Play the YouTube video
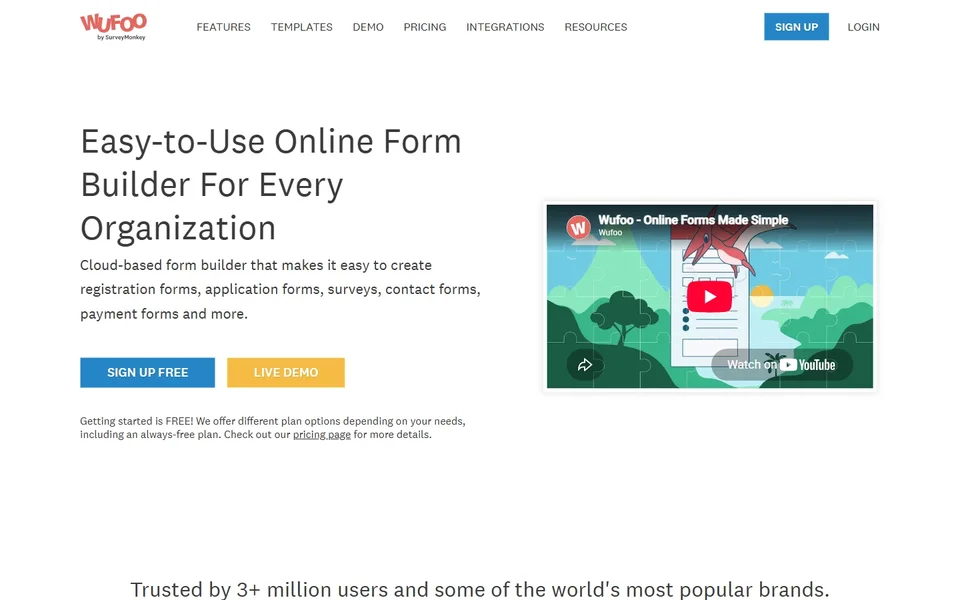This screenshot has width=960, height=600. point(709,296)
